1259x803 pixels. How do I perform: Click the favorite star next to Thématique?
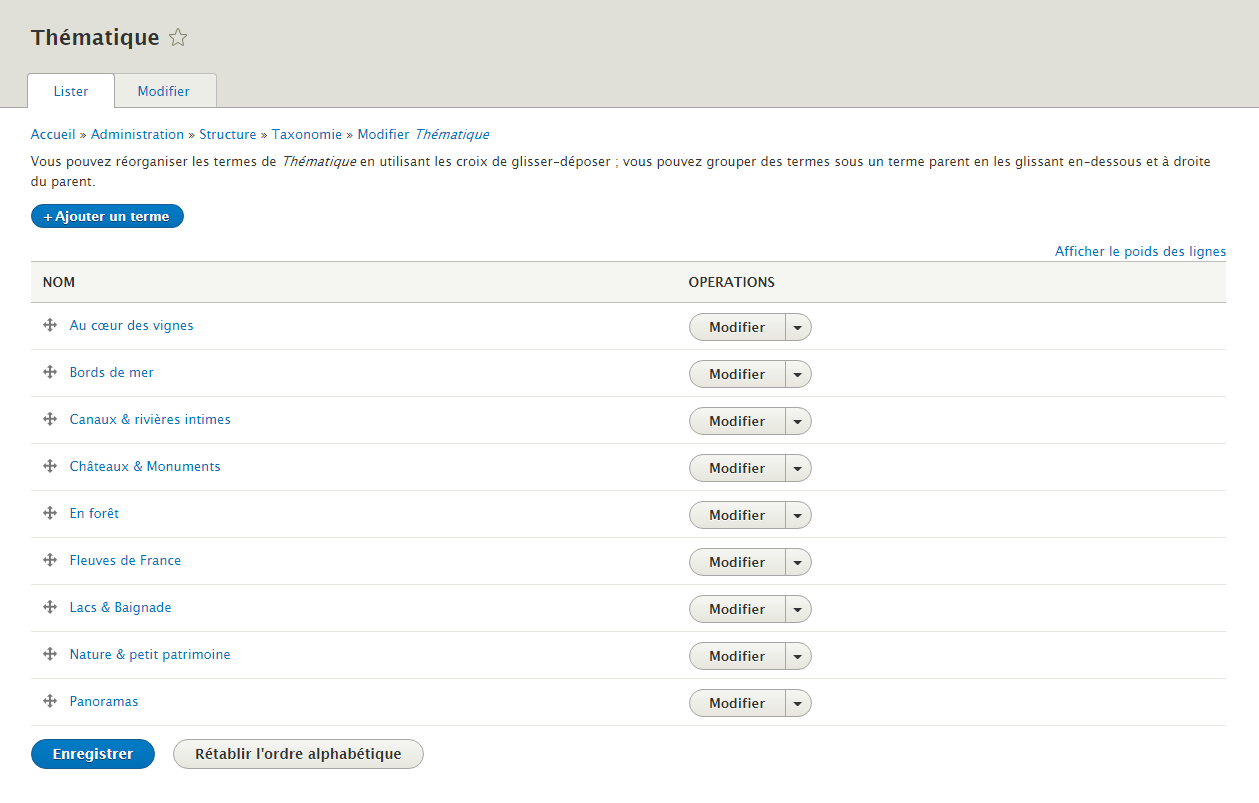178,38
